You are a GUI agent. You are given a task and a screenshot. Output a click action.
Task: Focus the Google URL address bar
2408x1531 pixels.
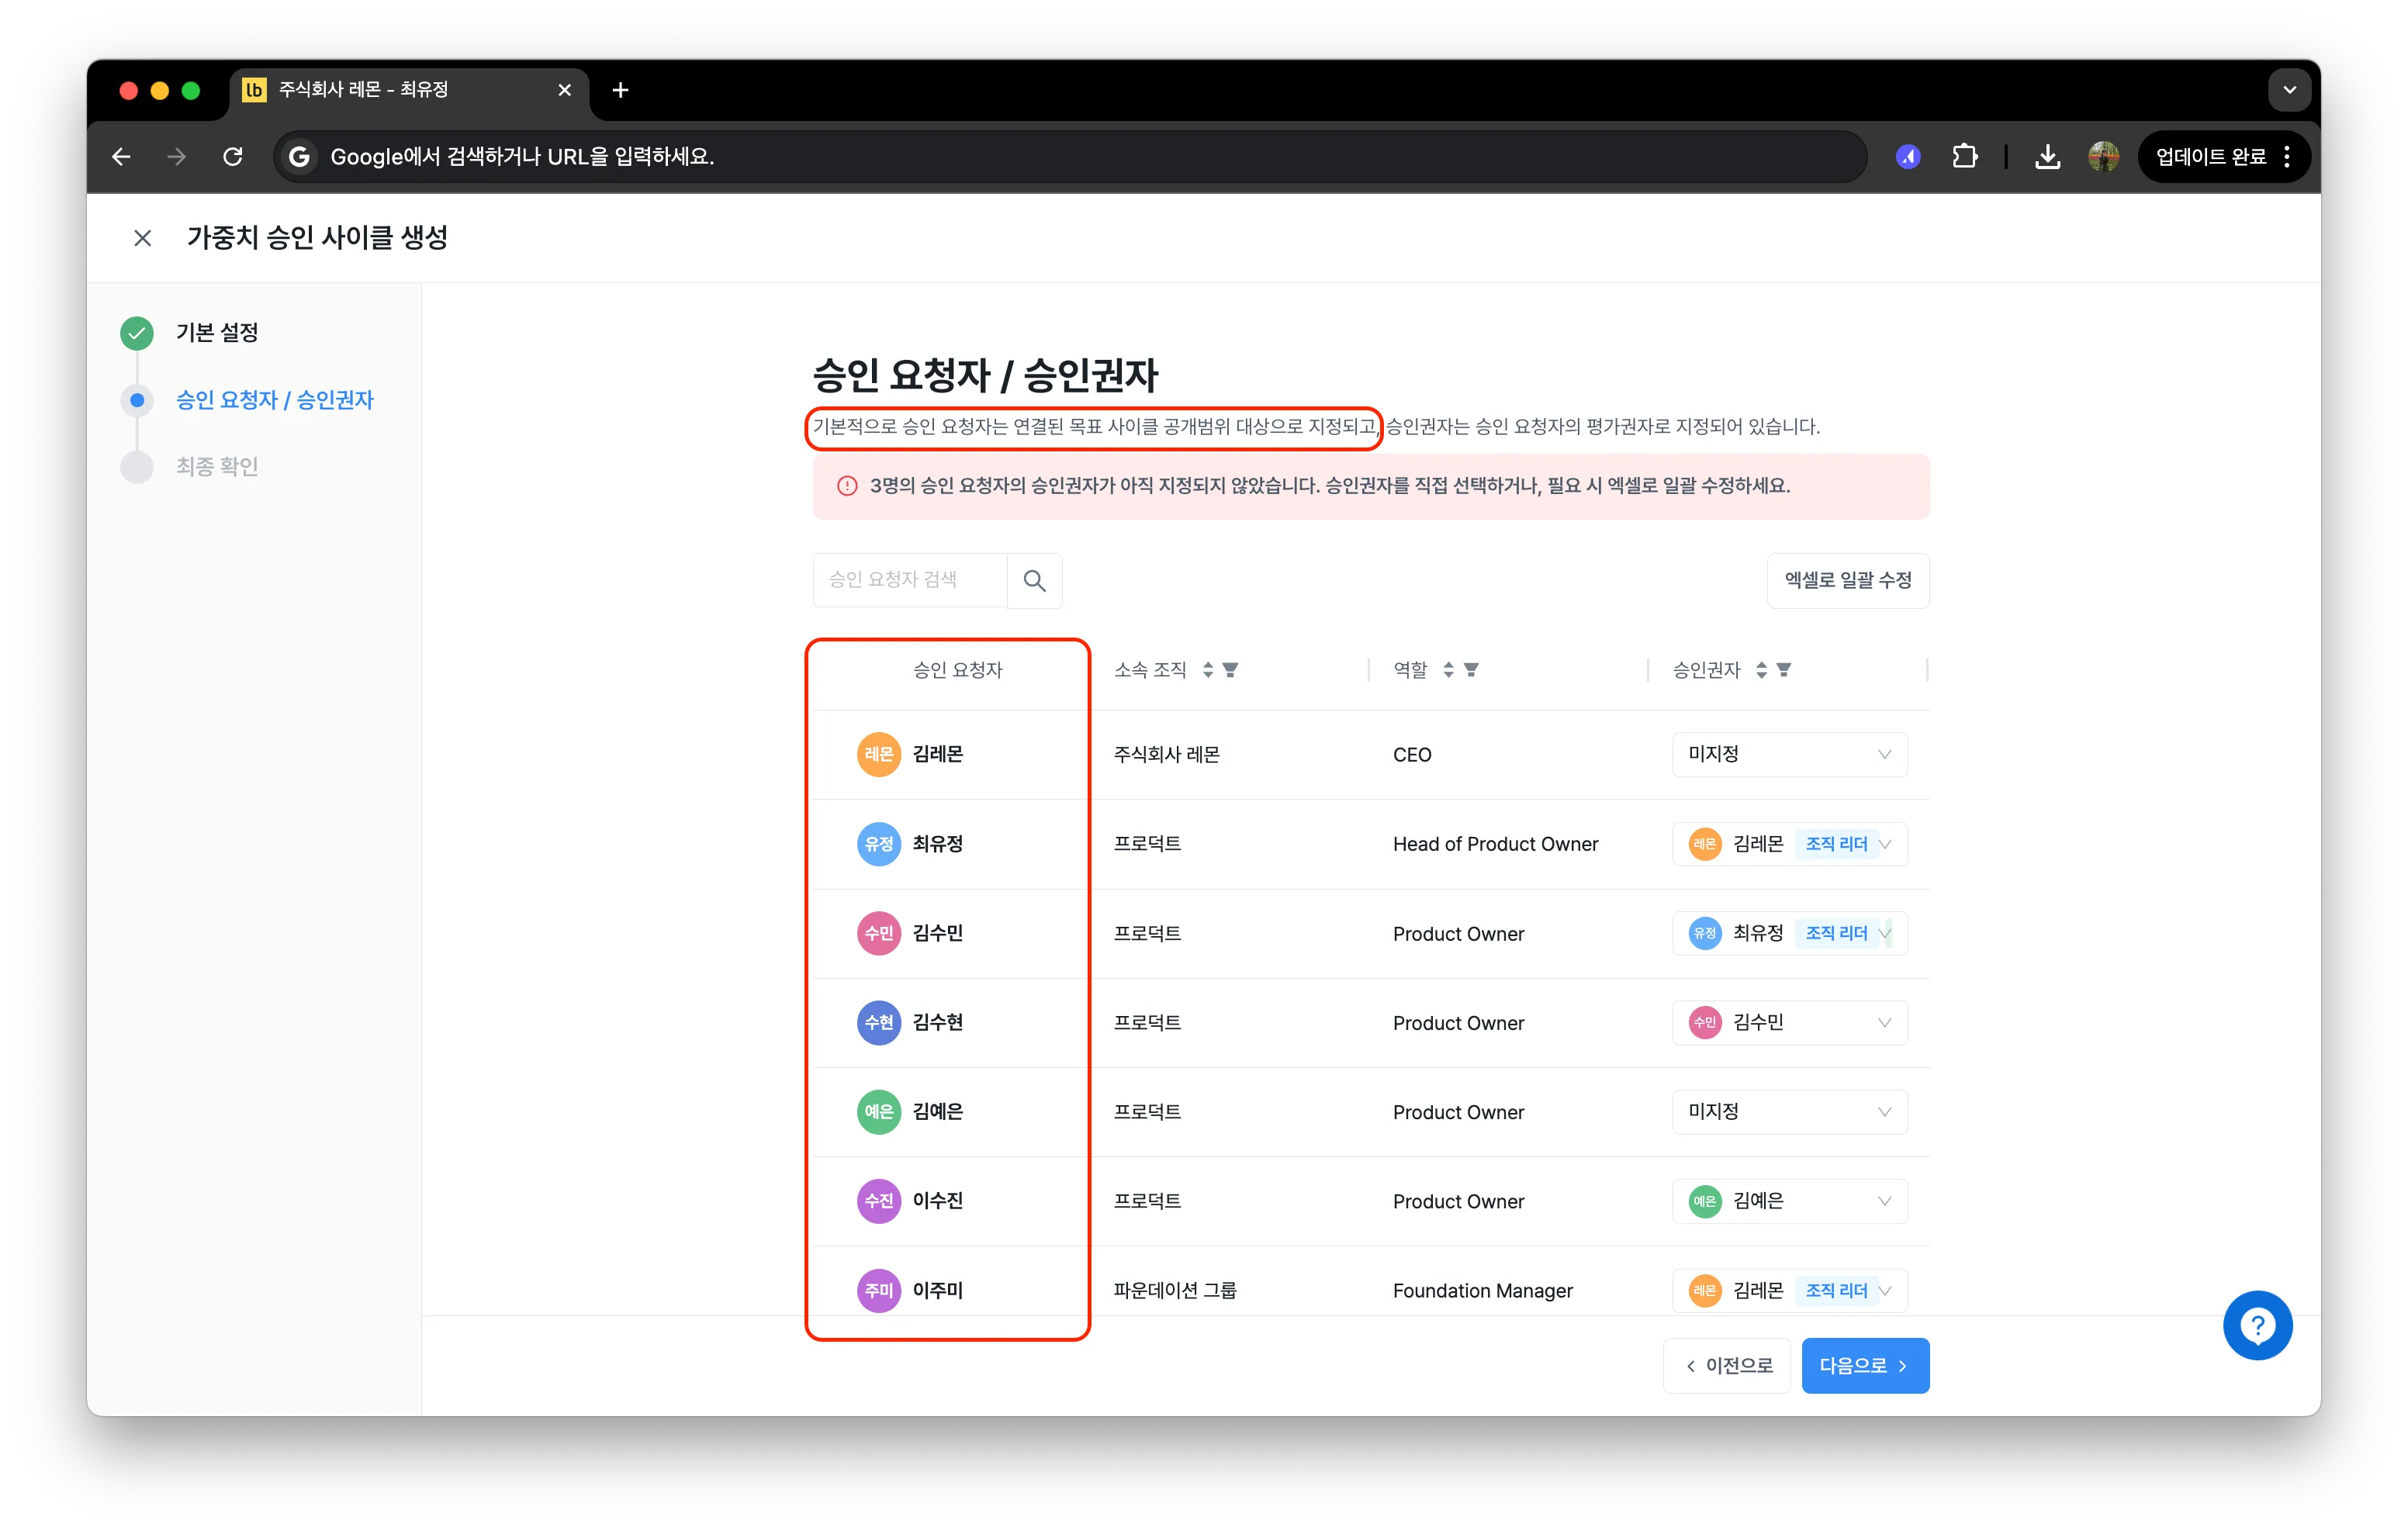point(1070,157)
